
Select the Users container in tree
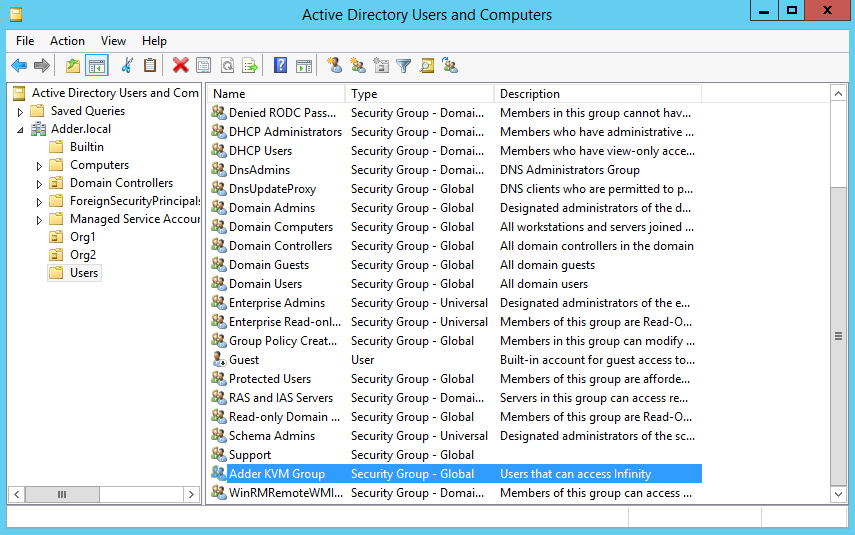point(84,273)
